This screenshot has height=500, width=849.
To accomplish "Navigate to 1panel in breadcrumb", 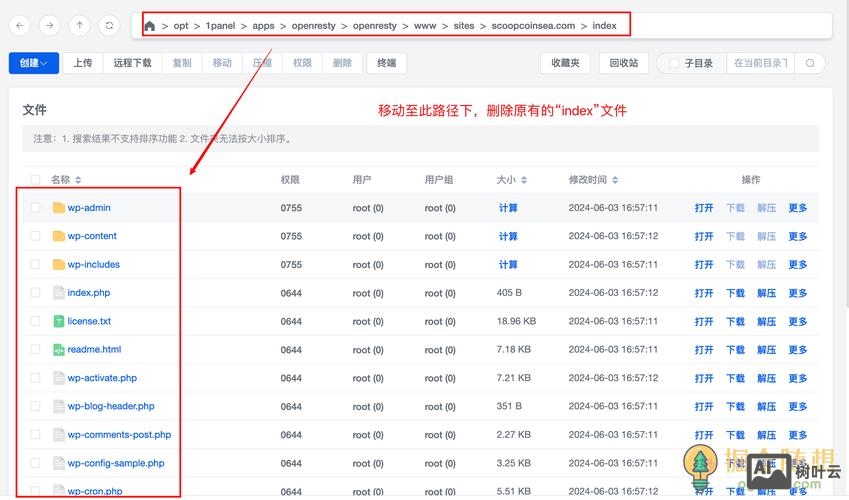I will (x=220, y=26).
